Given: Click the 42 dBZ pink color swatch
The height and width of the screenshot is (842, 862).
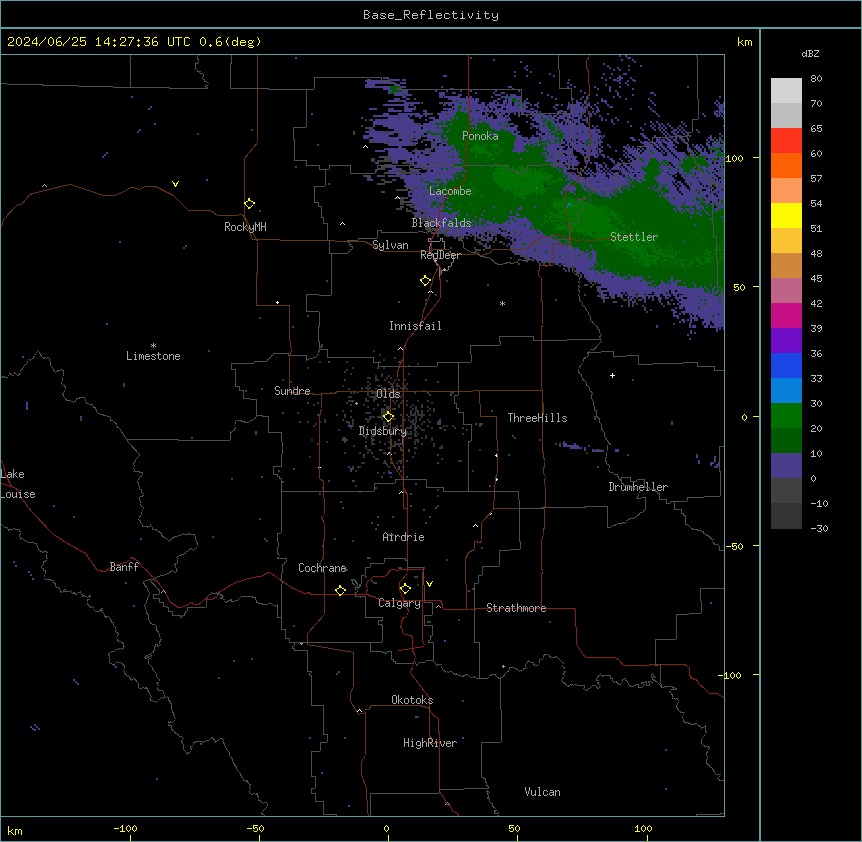Looking at the screenshot, I should (786, 290).
